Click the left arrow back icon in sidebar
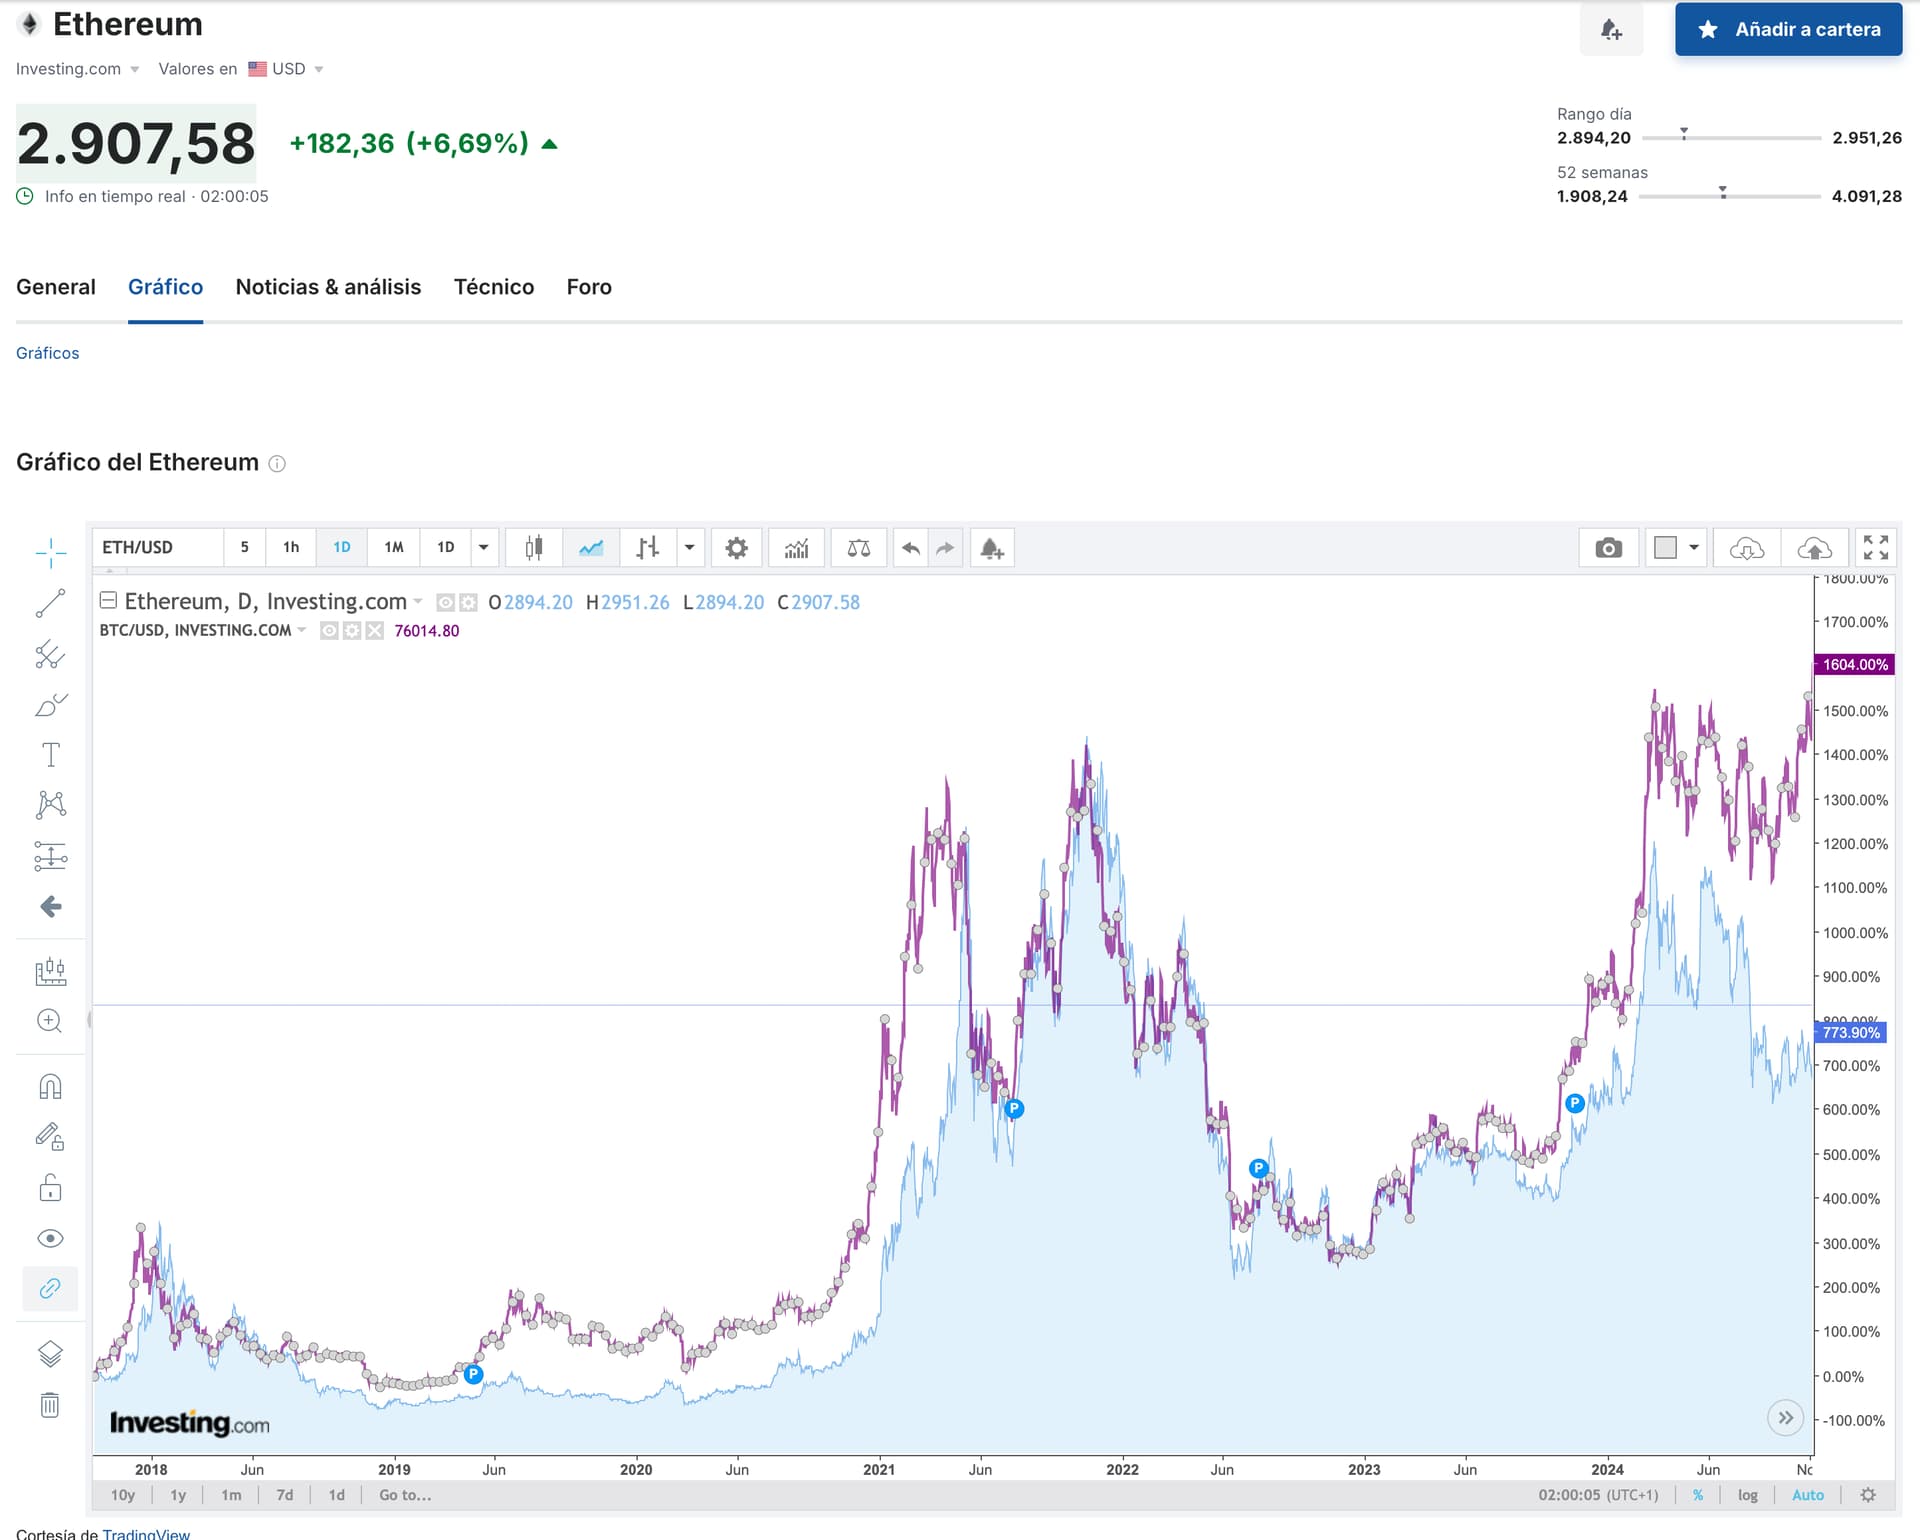 50,907
